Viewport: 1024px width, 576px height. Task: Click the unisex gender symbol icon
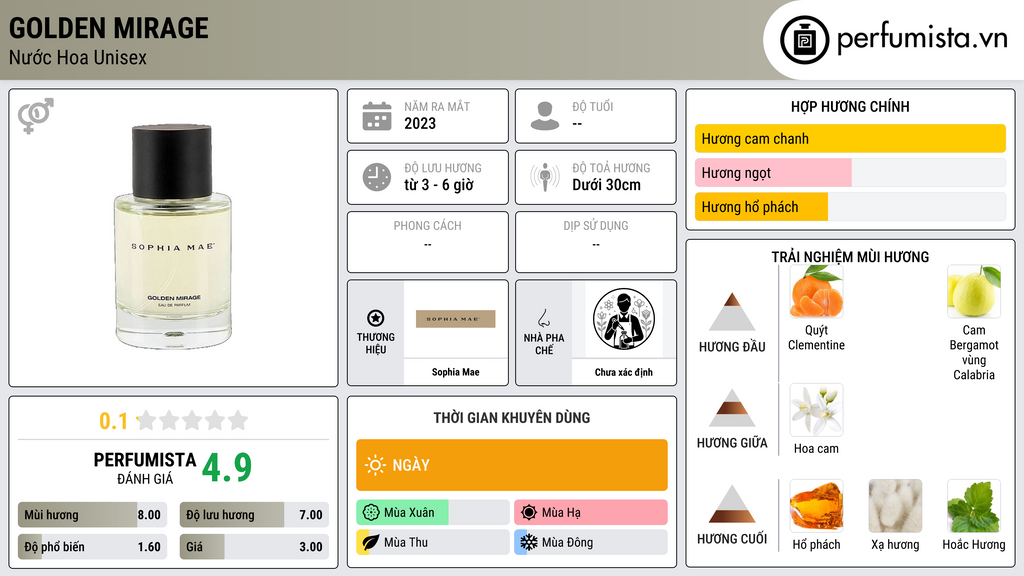point(36,116)
